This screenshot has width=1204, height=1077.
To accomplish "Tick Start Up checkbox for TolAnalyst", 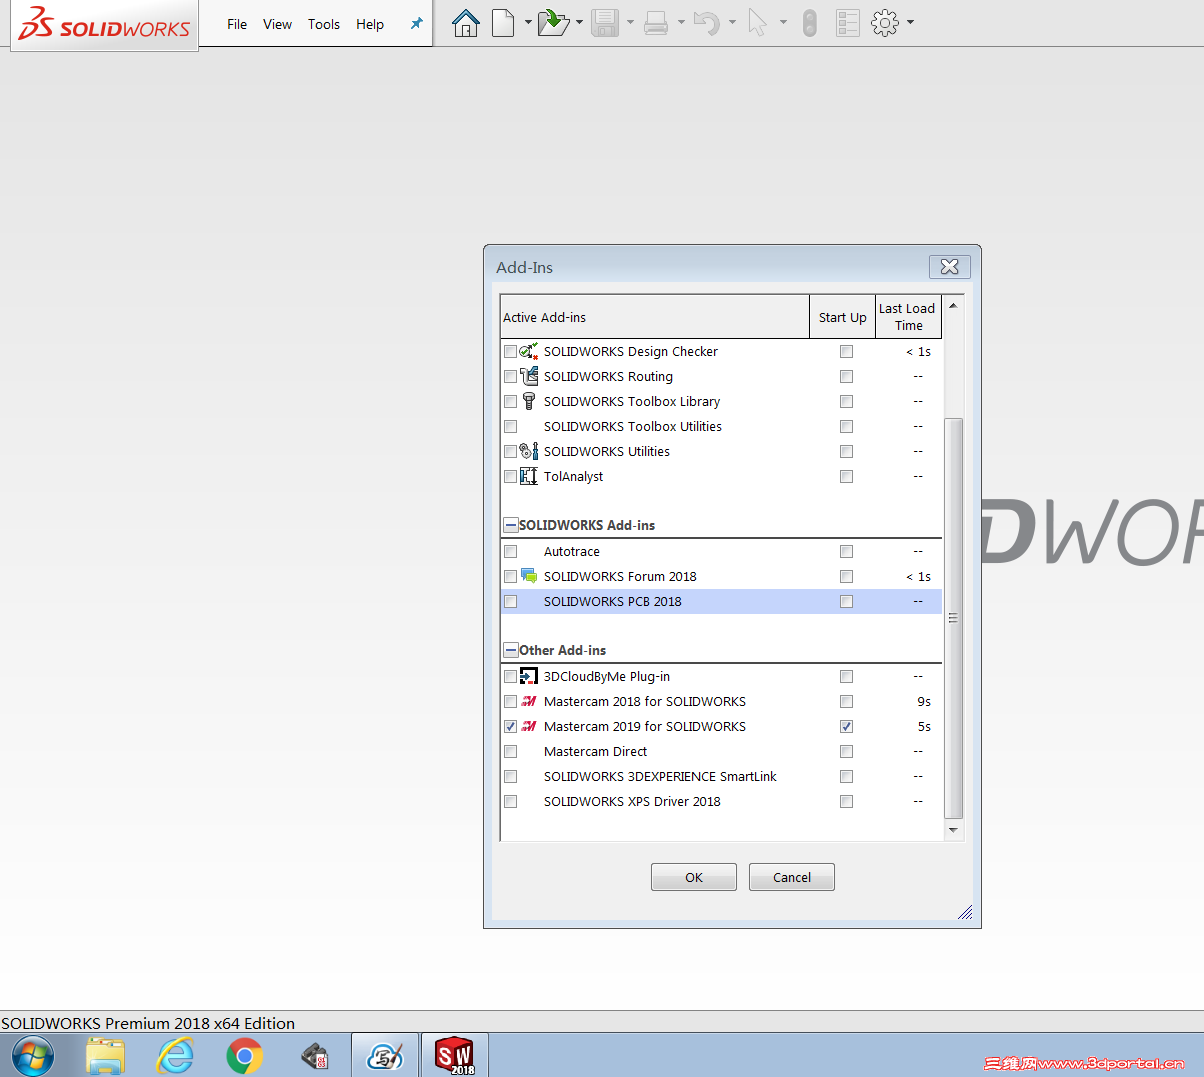I will tap(846, 477).
